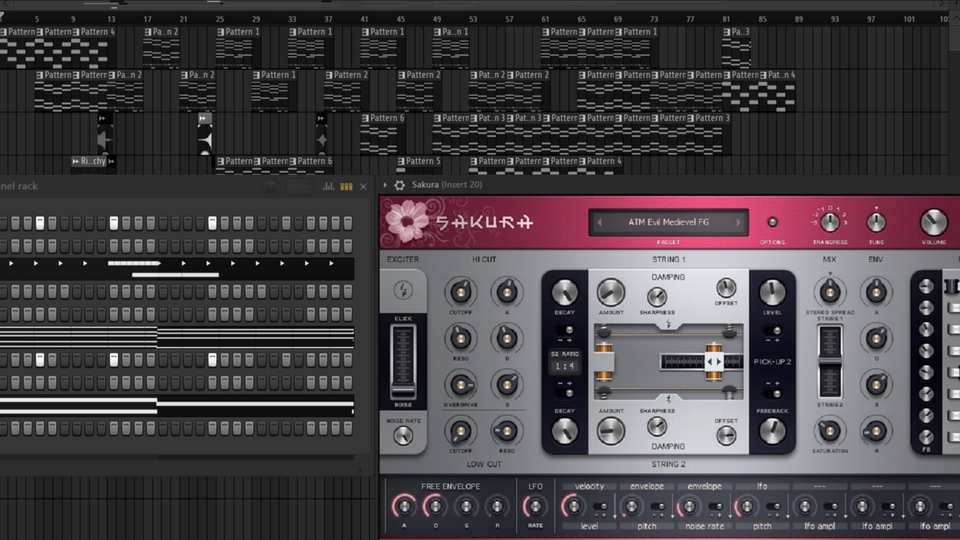Click the pick-up Level knob
This screenshot has height=540, width=960.
(772, 293)
